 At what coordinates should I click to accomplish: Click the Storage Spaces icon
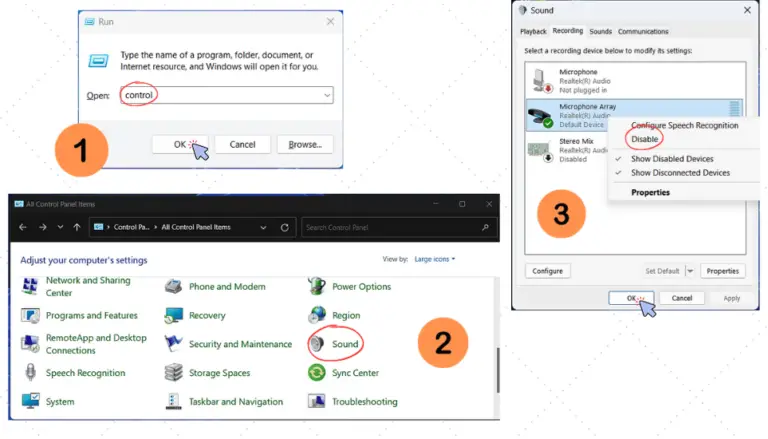point(173,372)
